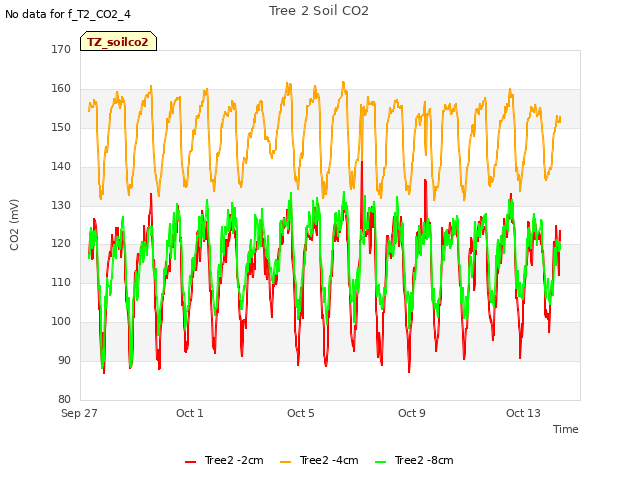Click the 150 y-axis tick label

(61, 127)
